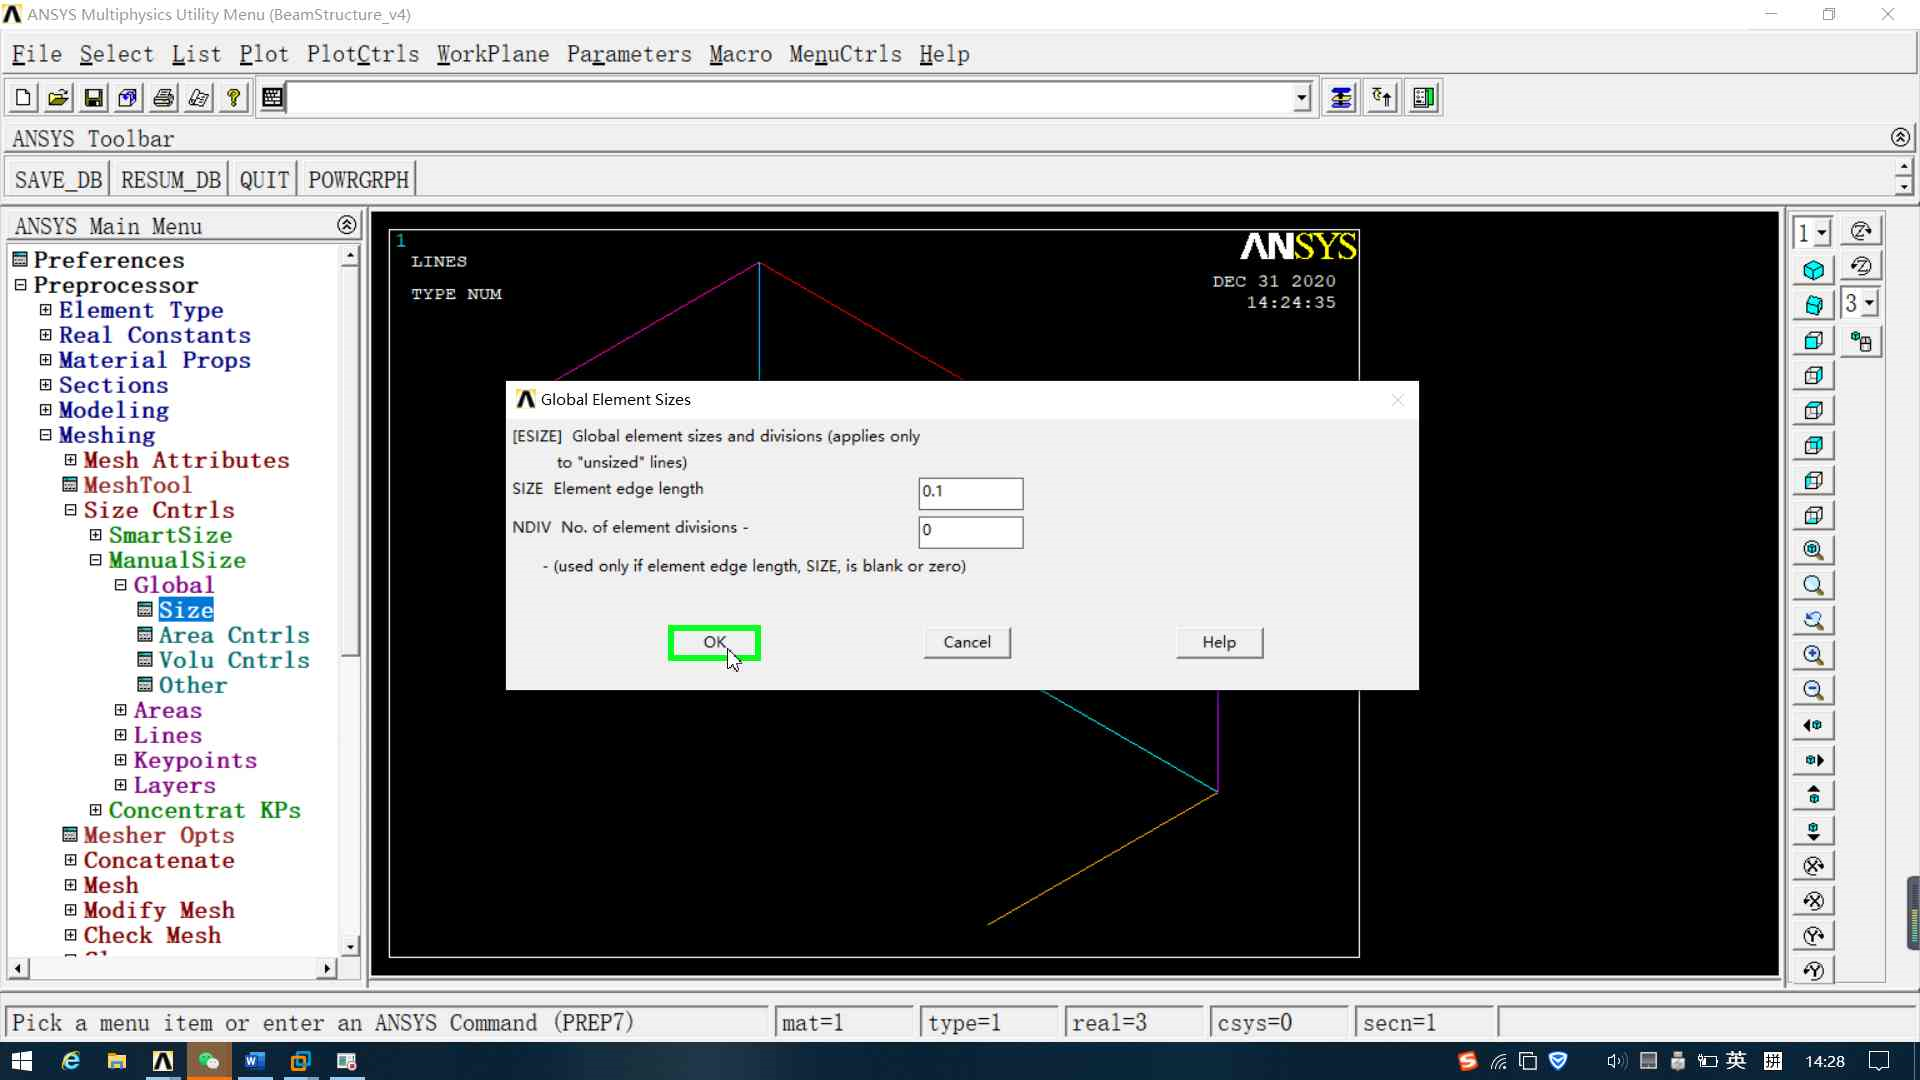Click the Print toolbar icon

point(163,98)
